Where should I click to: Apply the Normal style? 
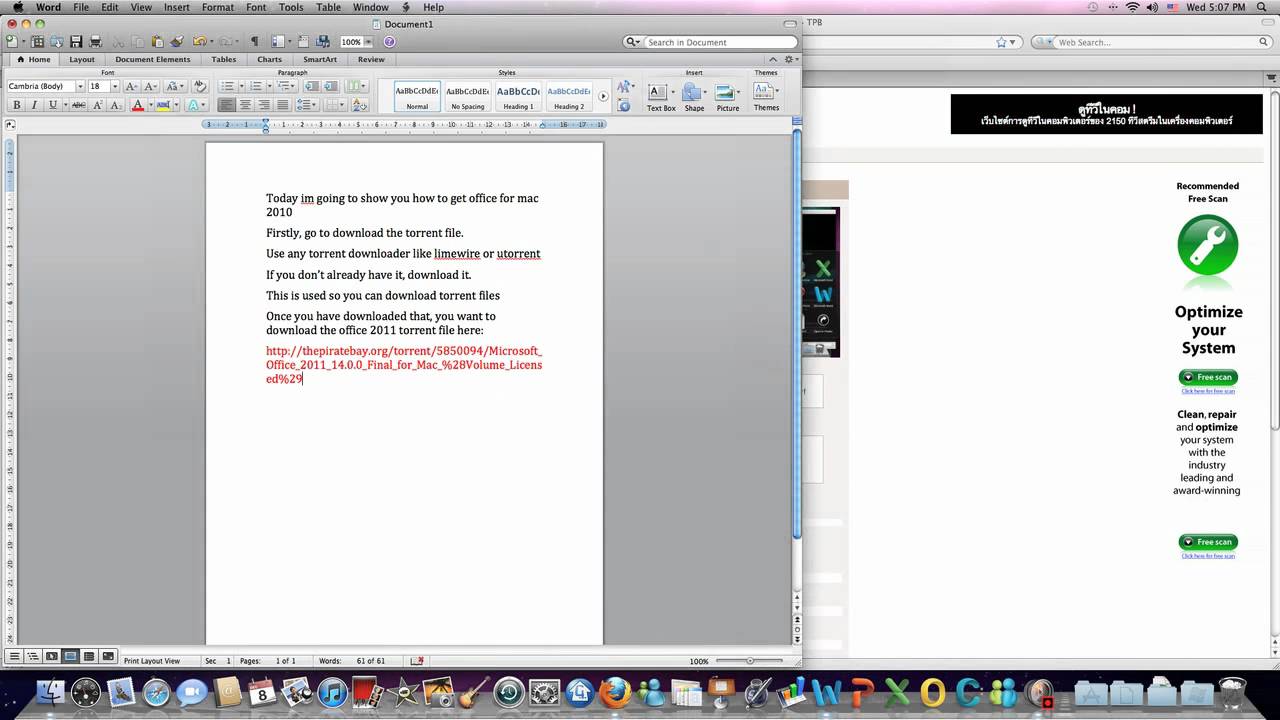coord(417,96)
